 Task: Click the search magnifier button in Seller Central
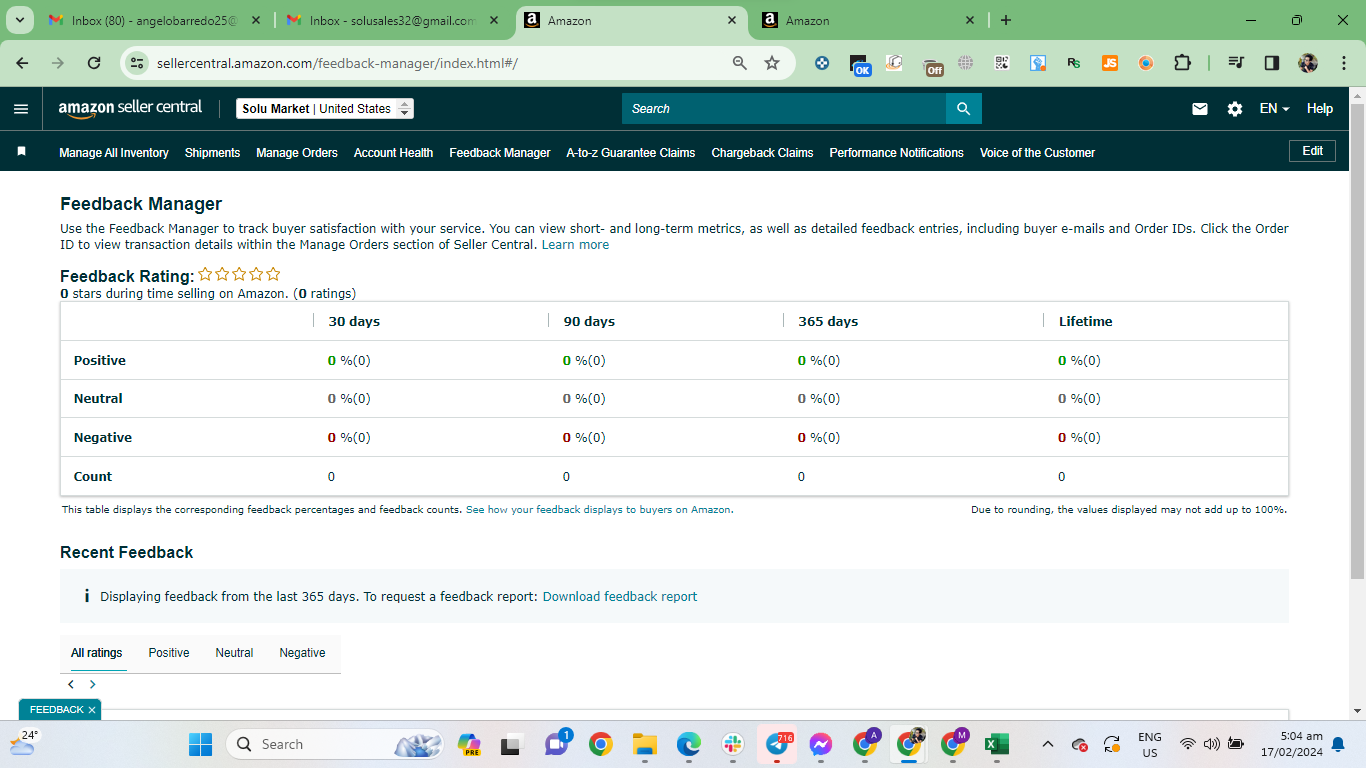[x=963, y=109]
